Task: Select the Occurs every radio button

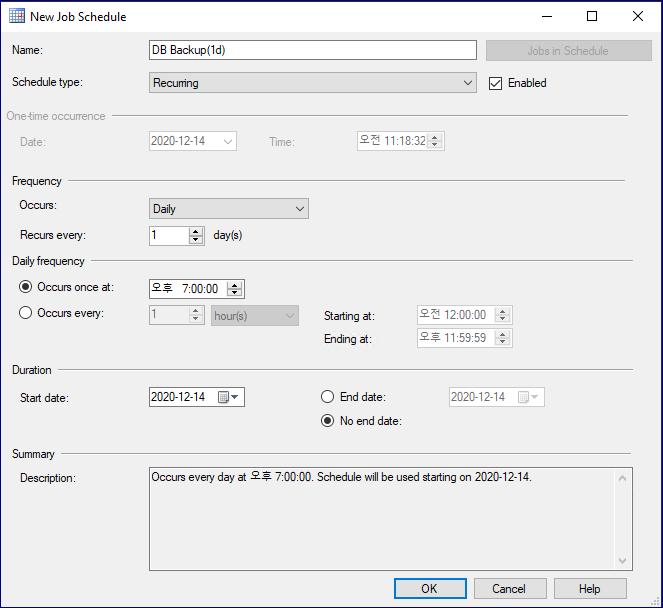Action: click(x=25, y=313)
